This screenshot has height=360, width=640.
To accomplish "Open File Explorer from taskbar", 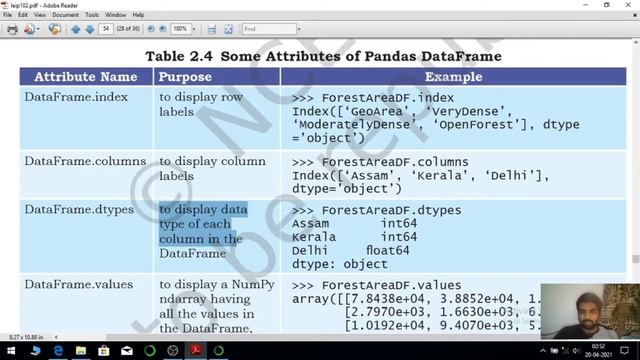I will (x=81, y=351).
